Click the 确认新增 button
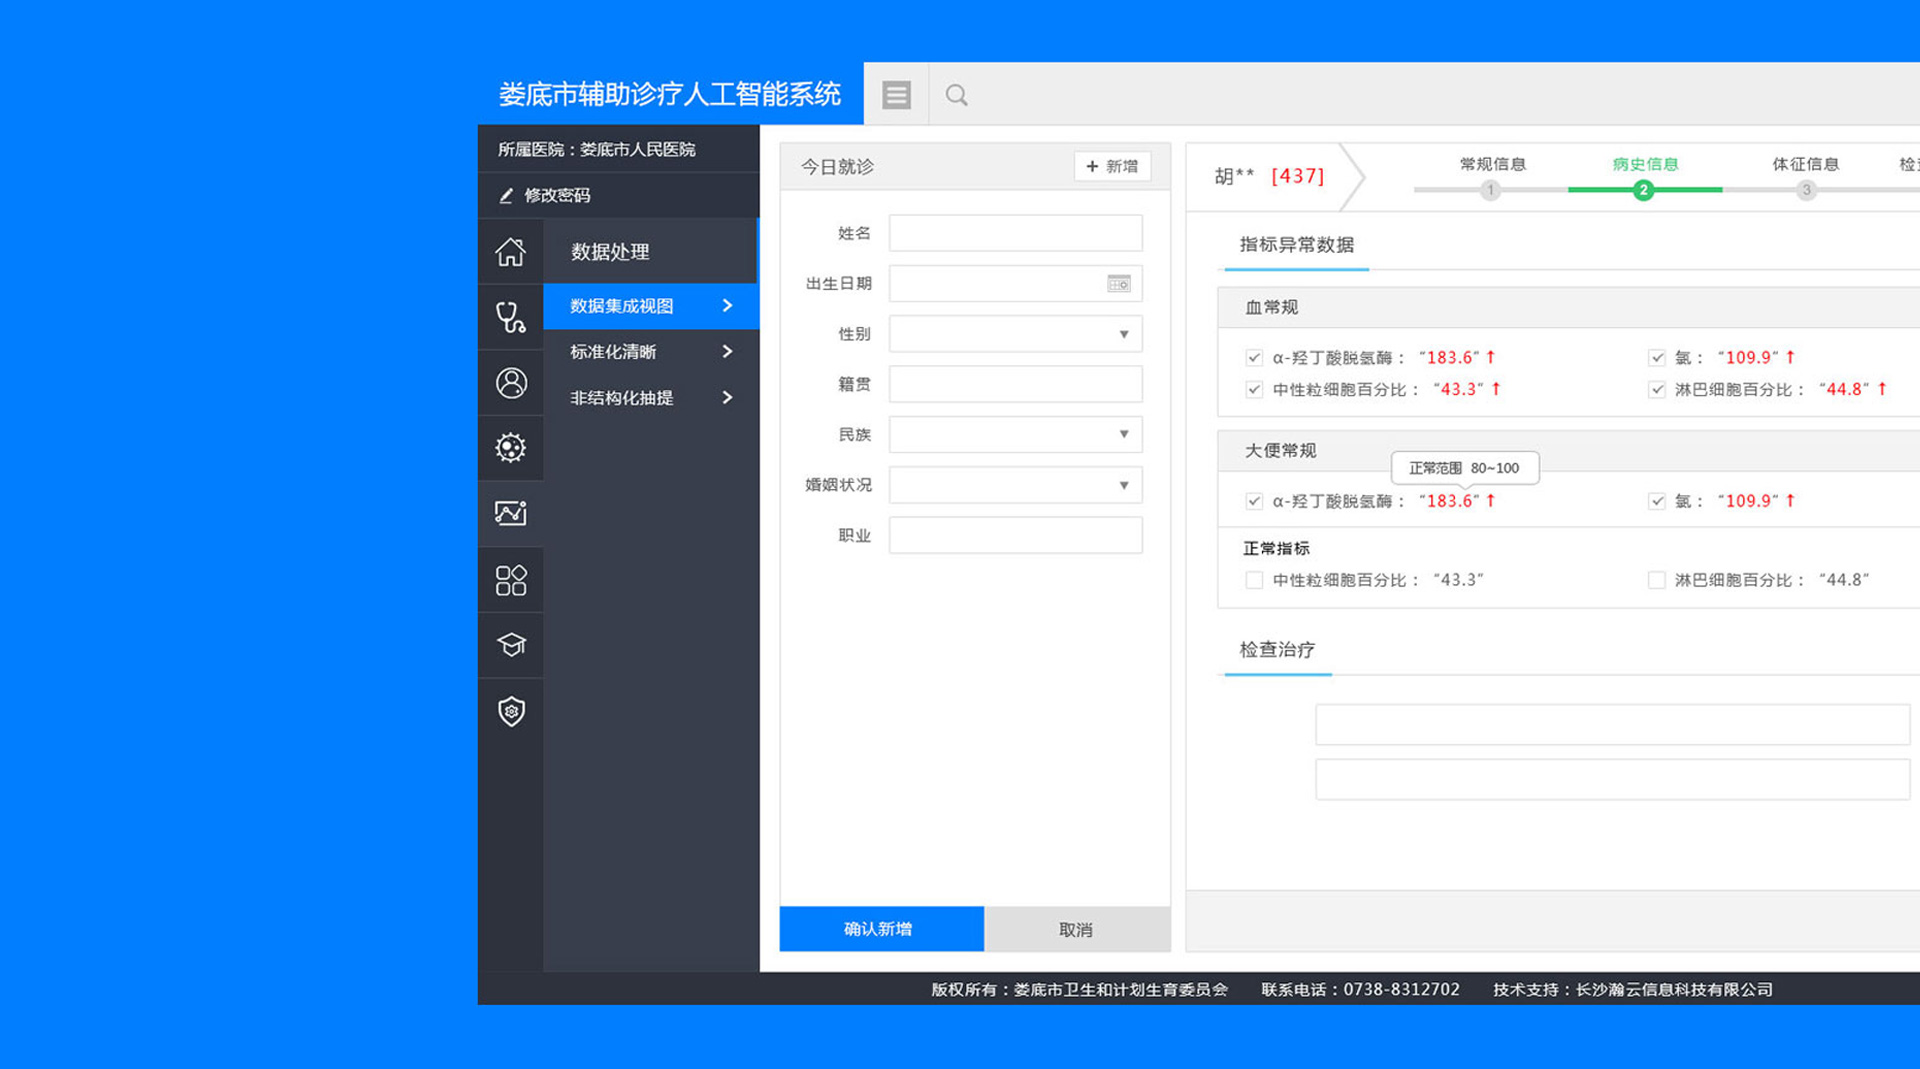This screenshot has width=1920, height=1069. [x=881, y=929]
